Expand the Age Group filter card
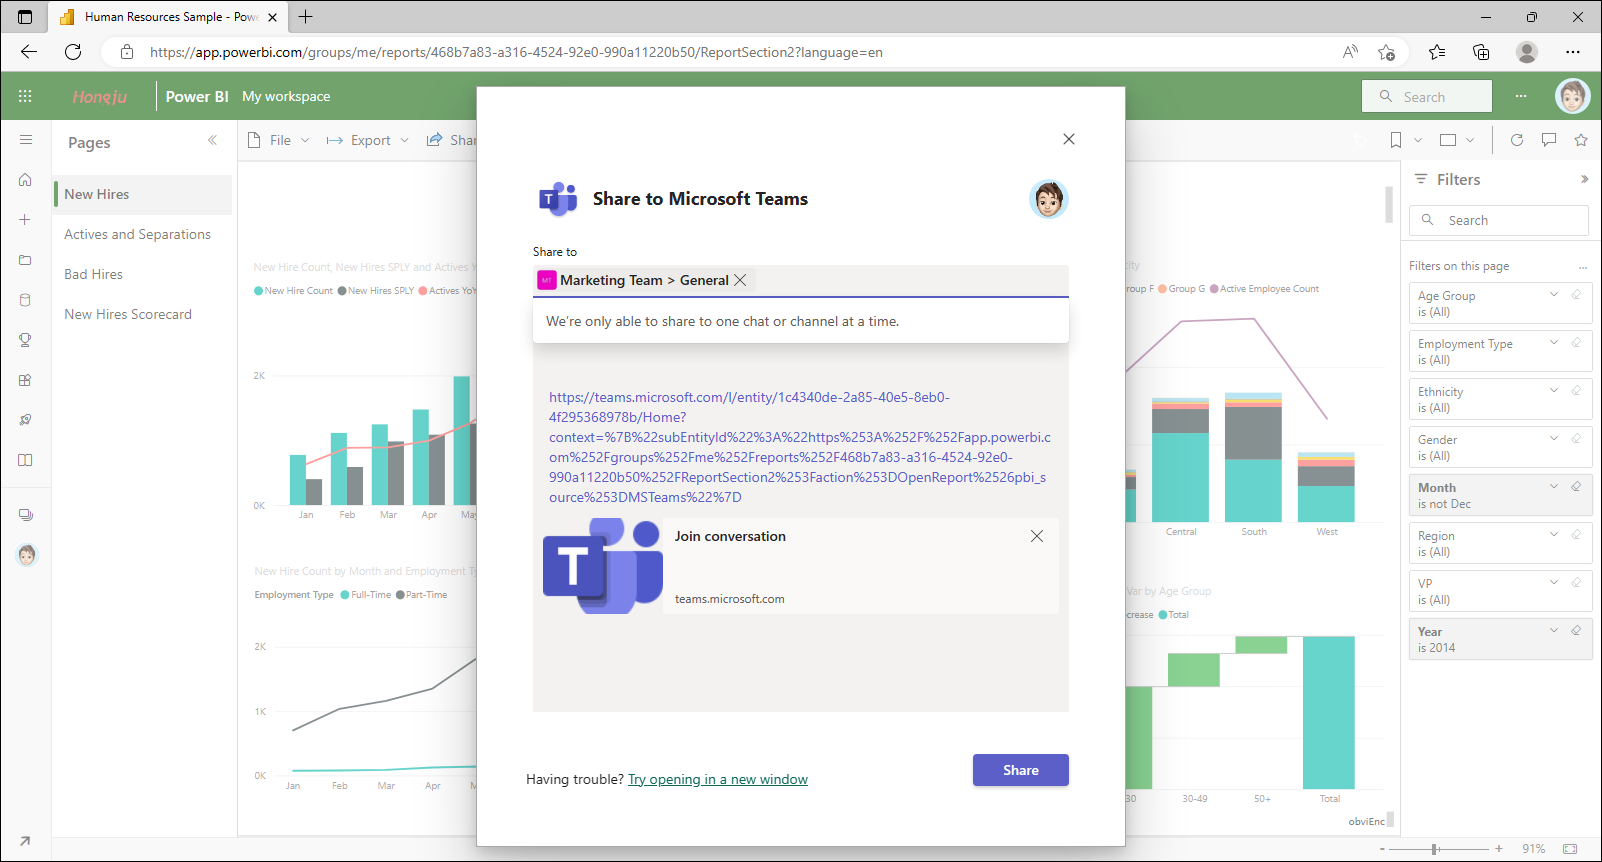The height and width of the screenshot is (862, 1602). [x=1554, y=295]
